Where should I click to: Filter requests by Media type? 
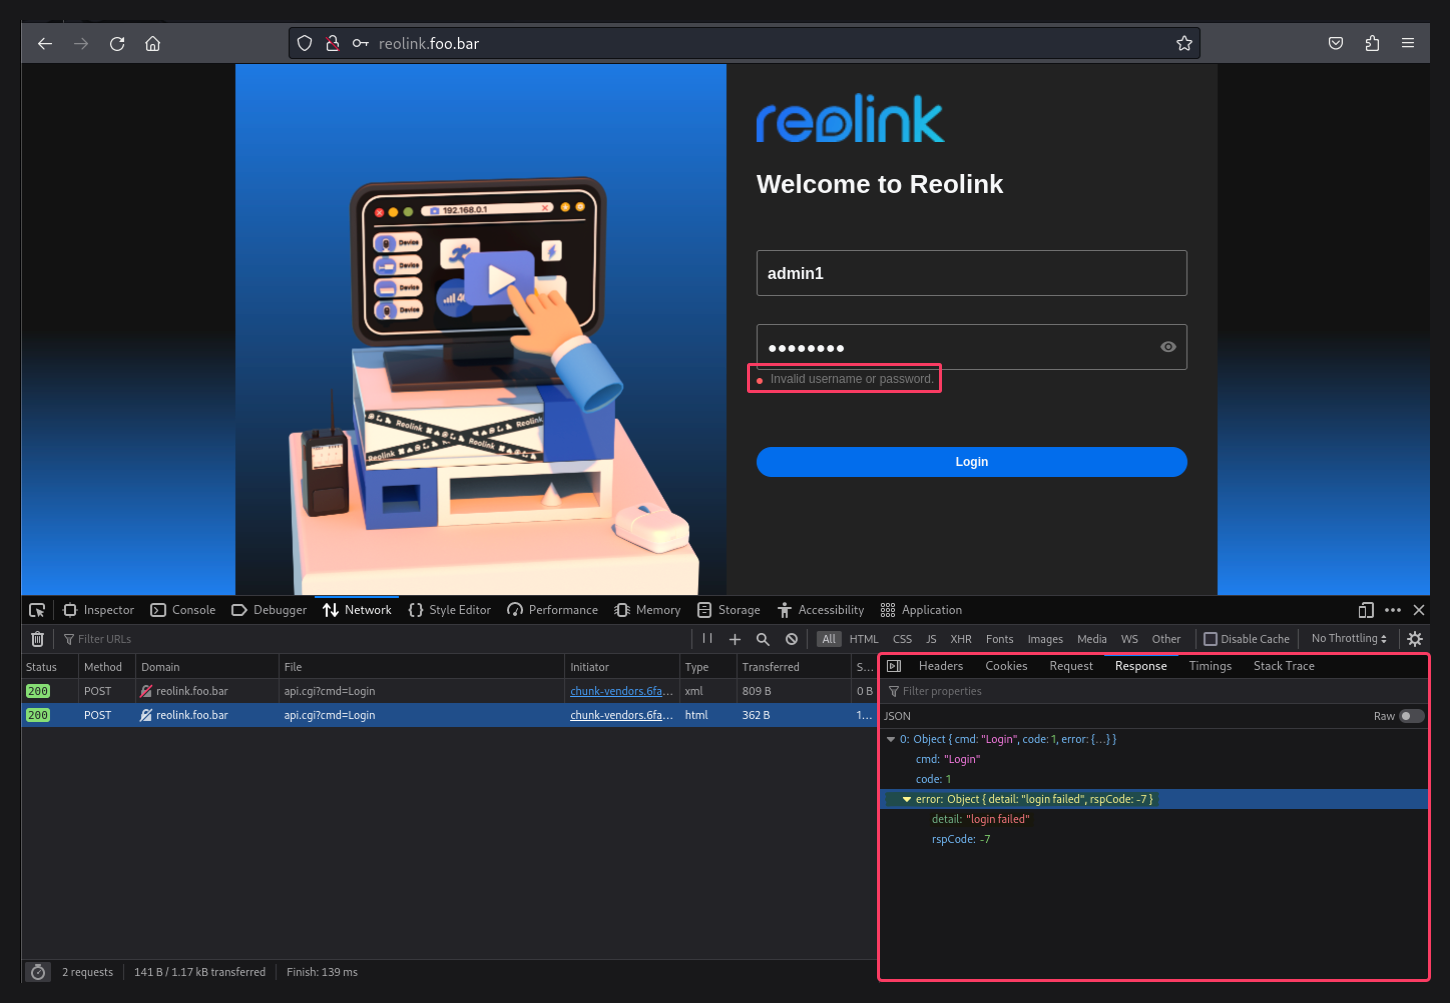[x=1092, y=639]
